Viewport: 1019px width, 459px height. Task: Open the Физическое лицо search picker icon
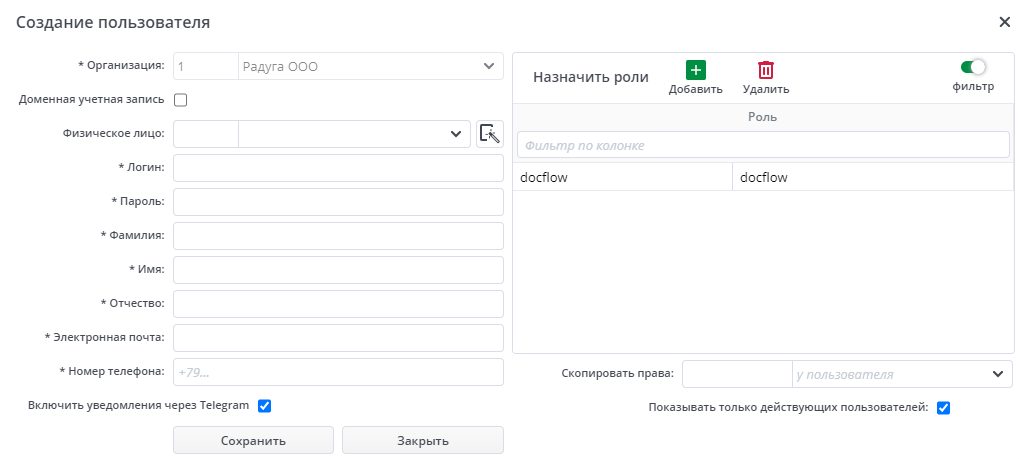pyautogui.click(x=490, y=134)
